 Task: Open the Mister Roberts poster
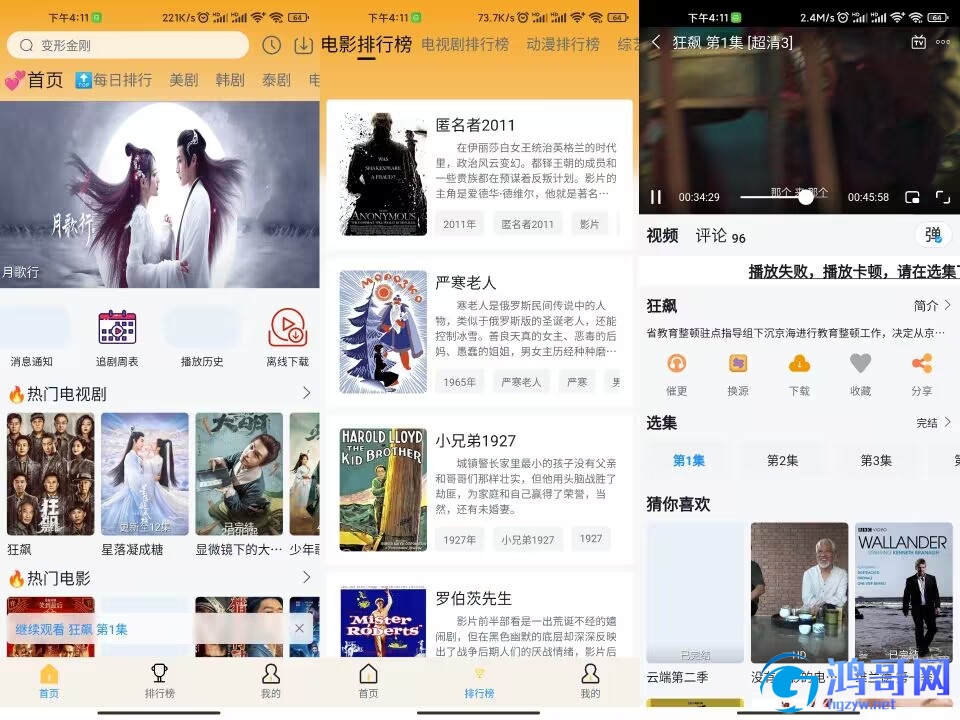[x=383, y=621]
